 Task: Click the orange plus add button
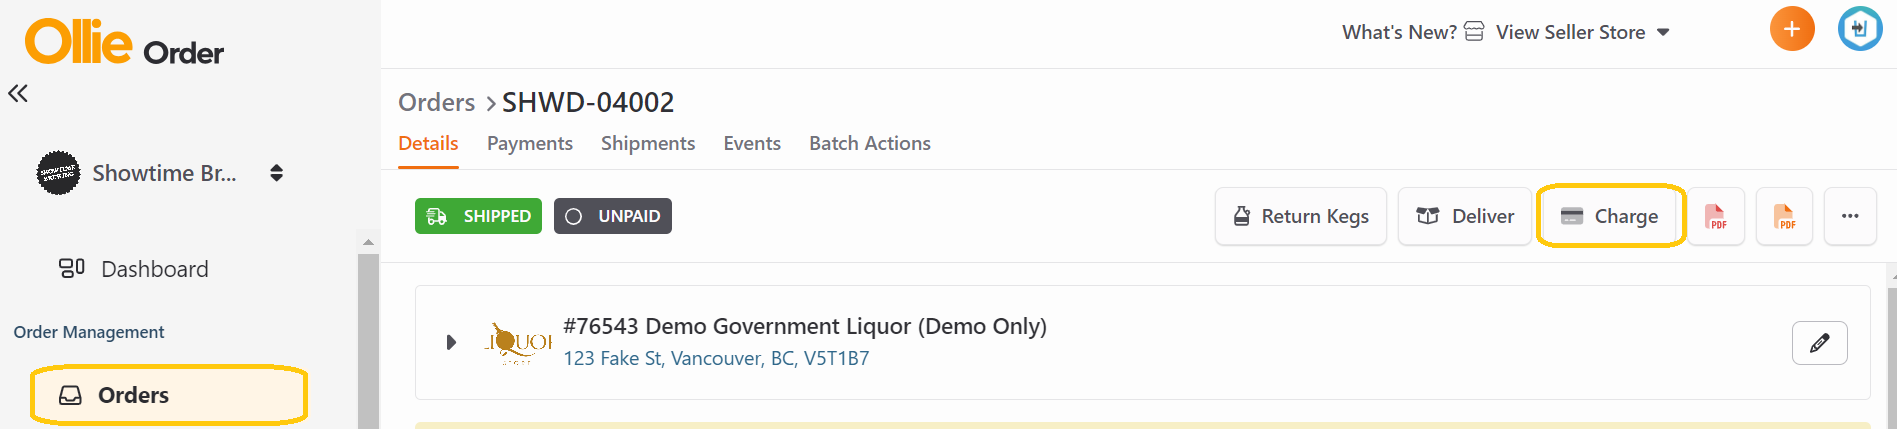pyautogui.click(x=1791, y=29)
